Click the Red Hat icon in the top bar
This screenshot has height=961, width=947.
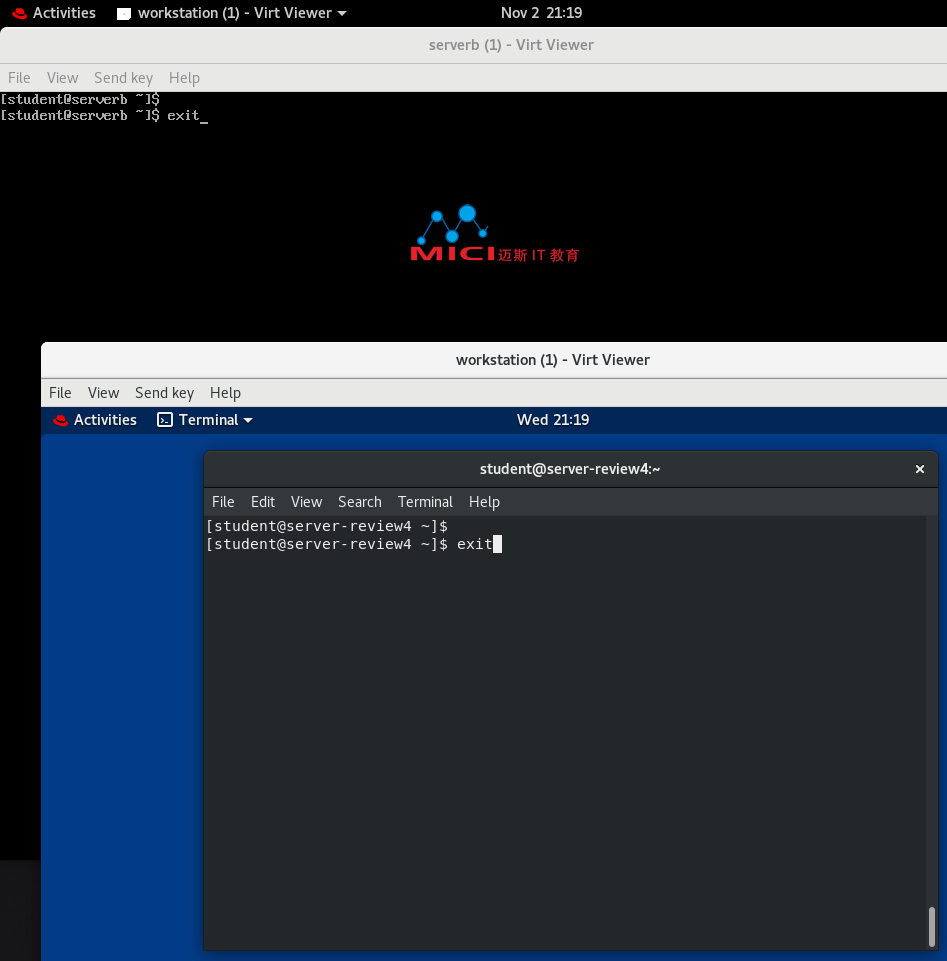tap(20, 13)
